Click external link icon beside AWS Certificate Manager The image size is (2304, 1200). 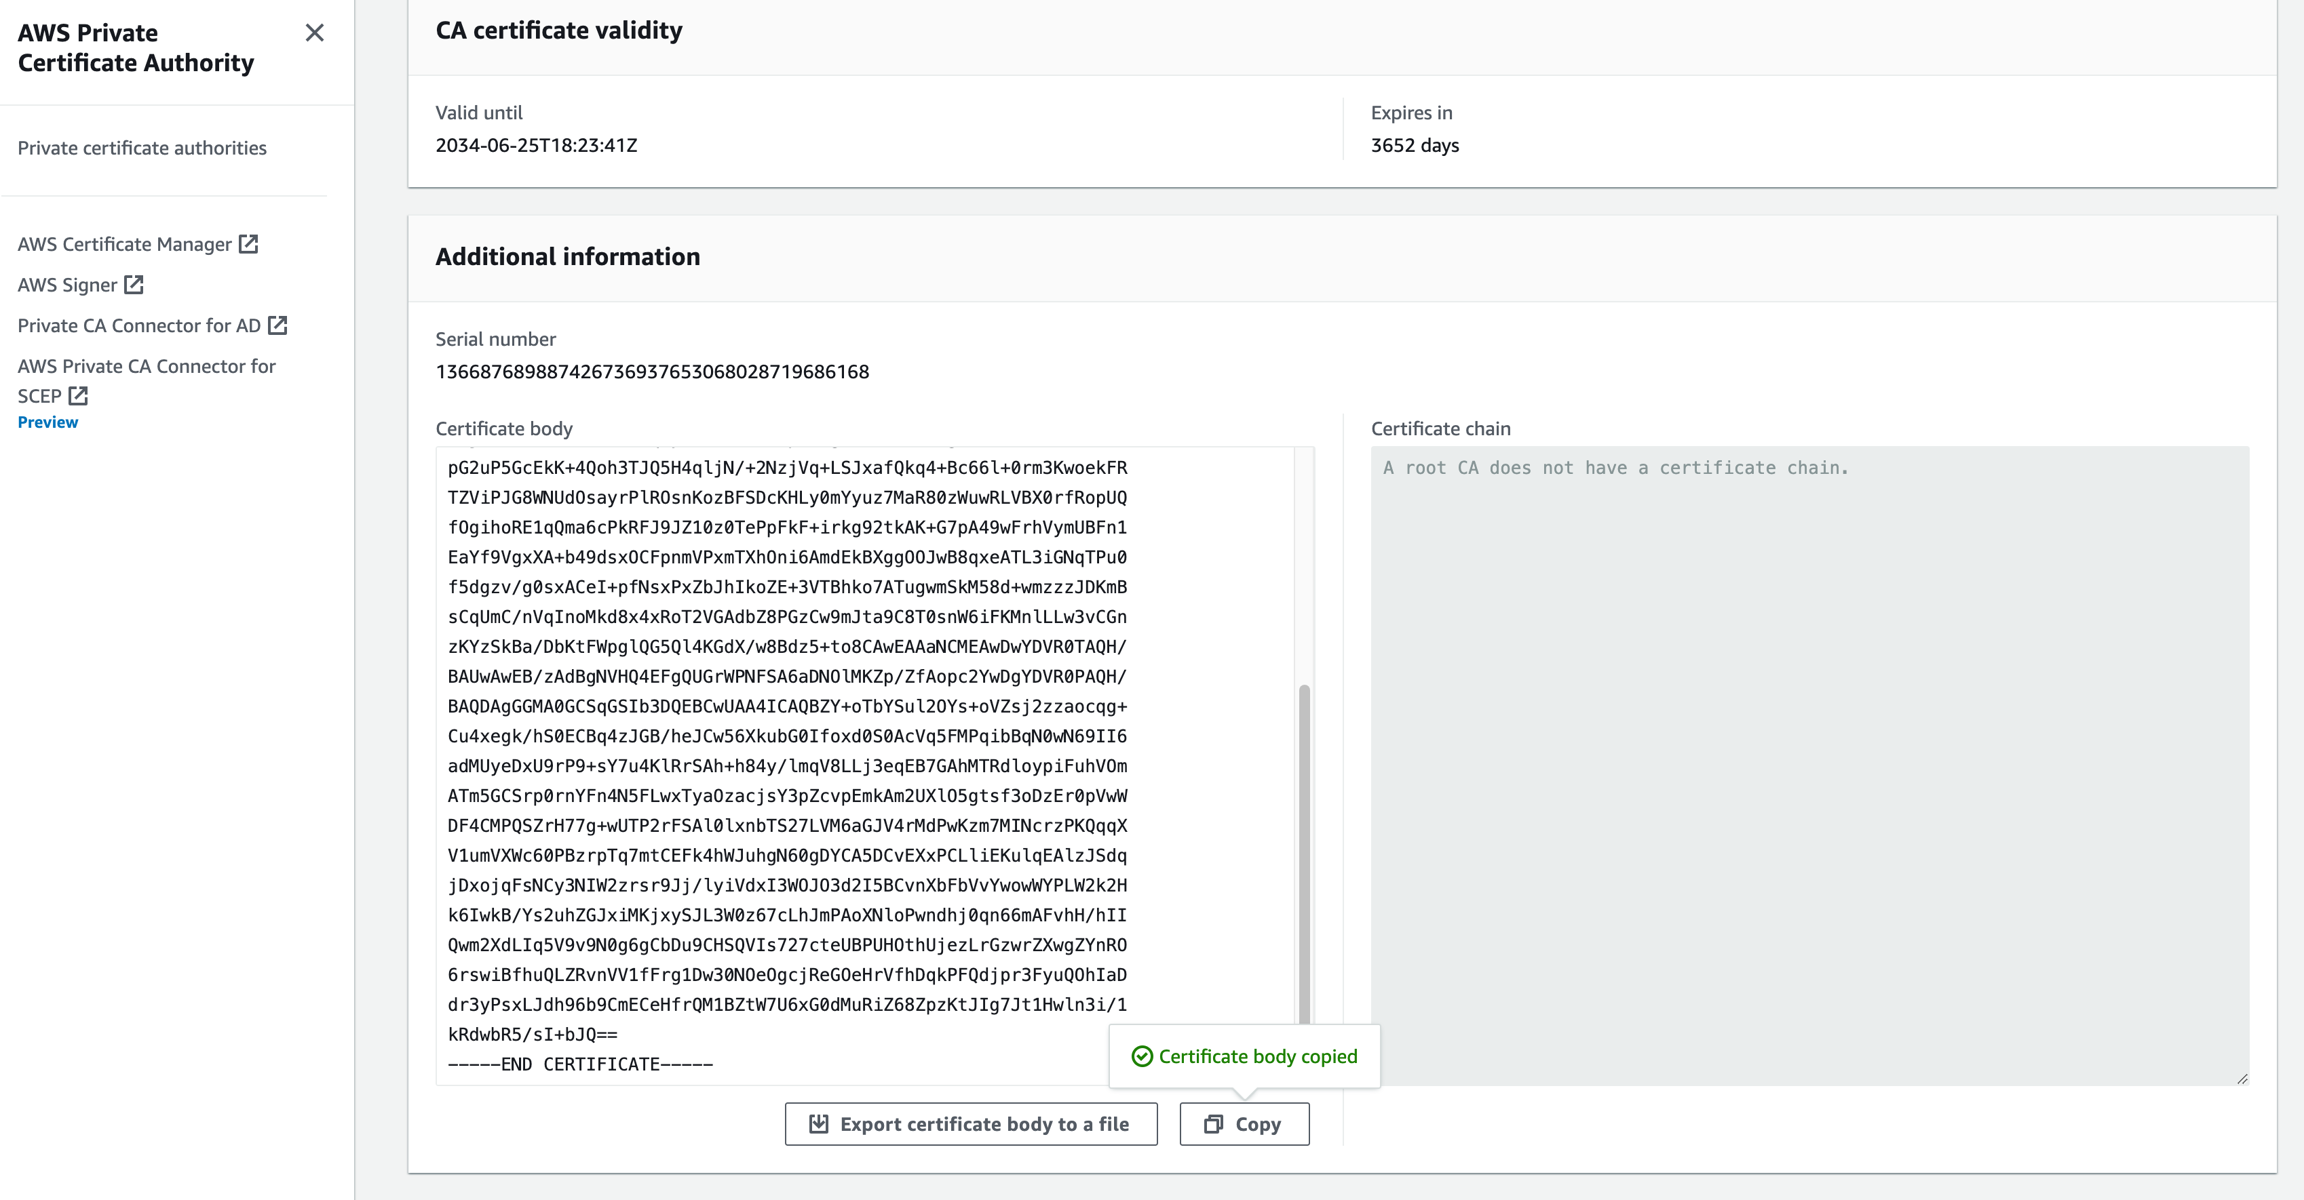(x=249, y=244)
